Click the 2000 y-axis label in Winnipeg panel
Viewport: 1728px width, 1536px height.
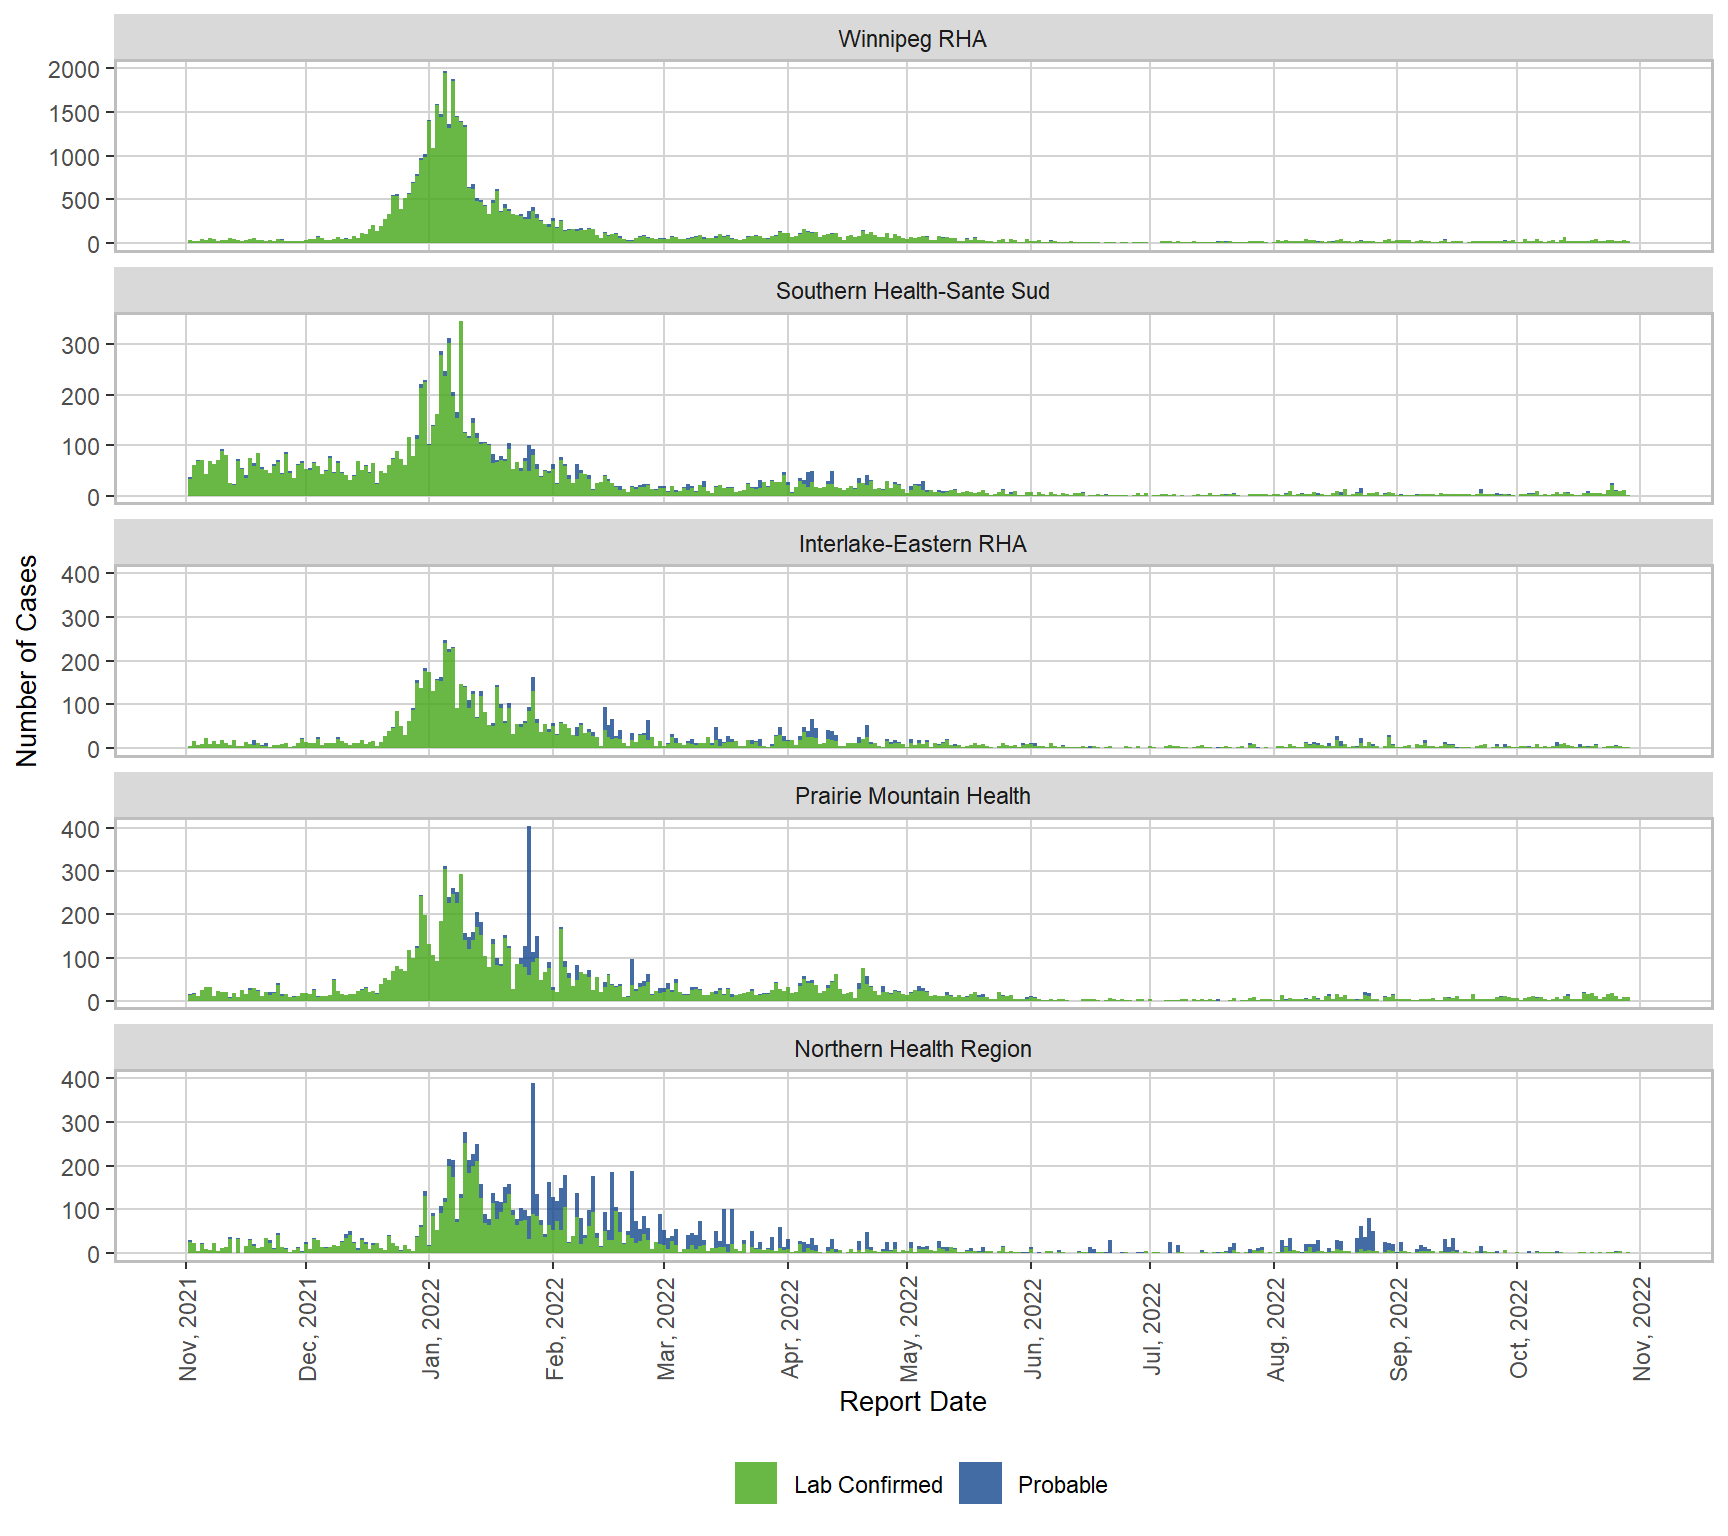[x=75, y=70]
